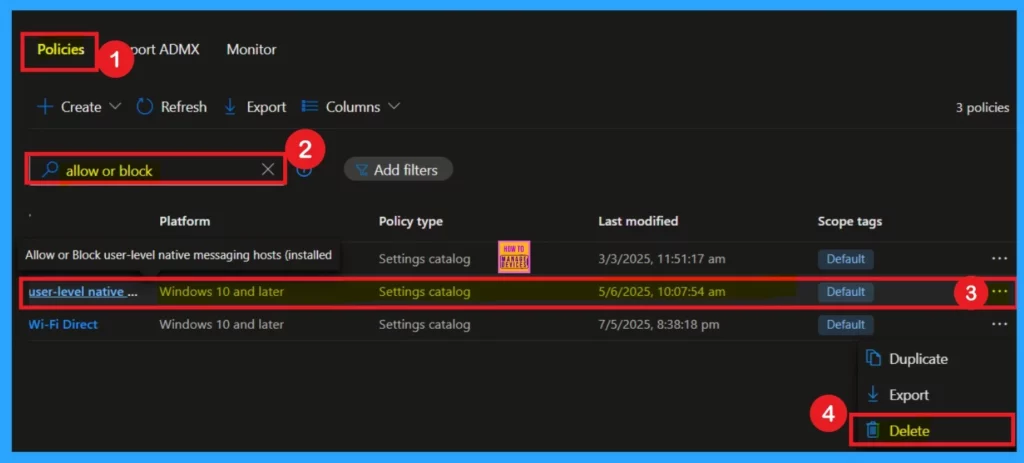The height and width of the screenshot is (463, 1024).
Task: Sort by the Scope tags column header
Action: pos(850,221)
